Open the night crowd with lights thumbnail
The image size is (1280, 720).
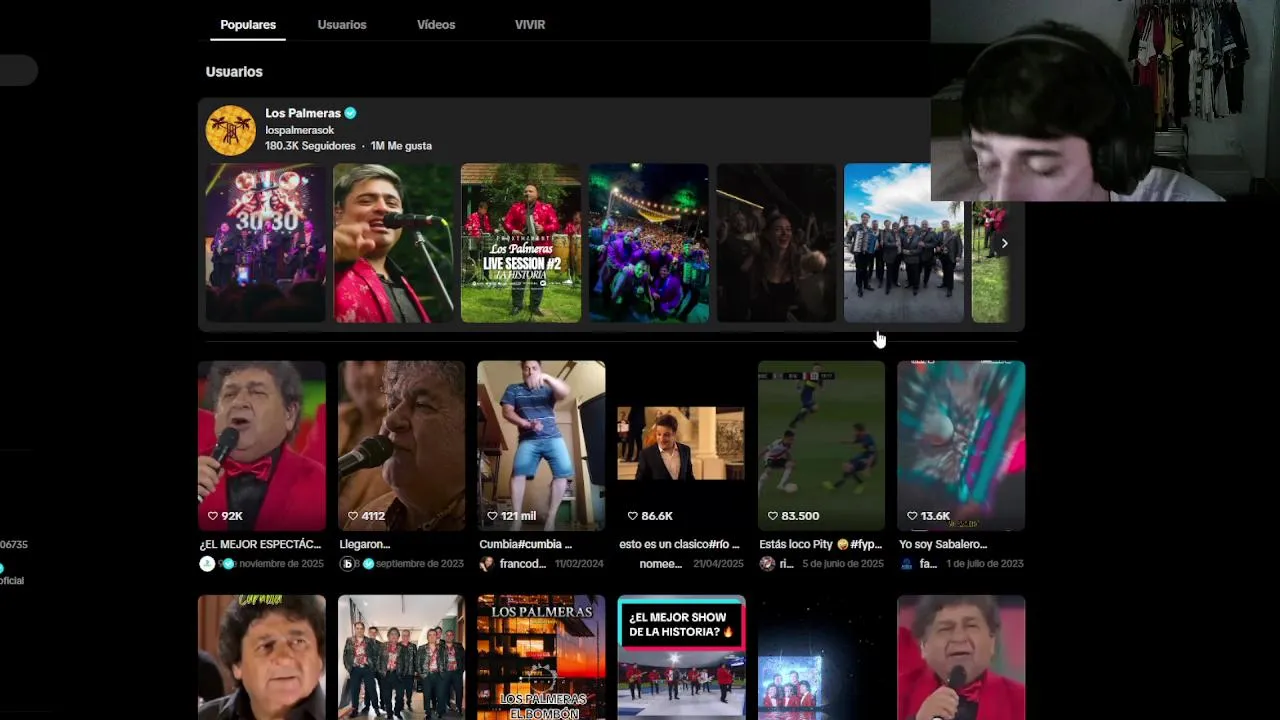click(x=649, y=243)
